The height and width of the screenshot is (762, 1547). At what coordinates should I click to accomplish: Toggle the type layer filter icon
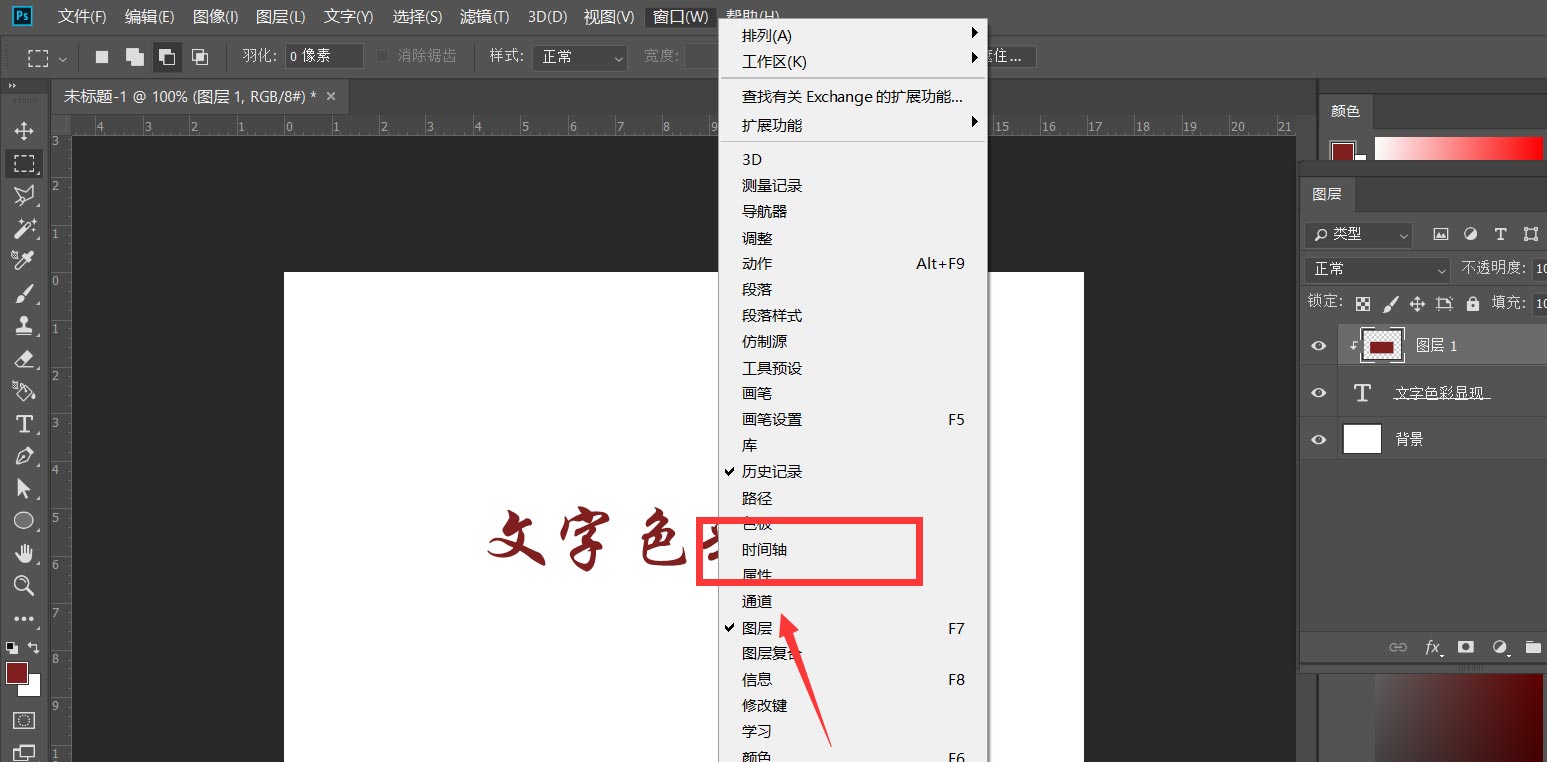1500,234
